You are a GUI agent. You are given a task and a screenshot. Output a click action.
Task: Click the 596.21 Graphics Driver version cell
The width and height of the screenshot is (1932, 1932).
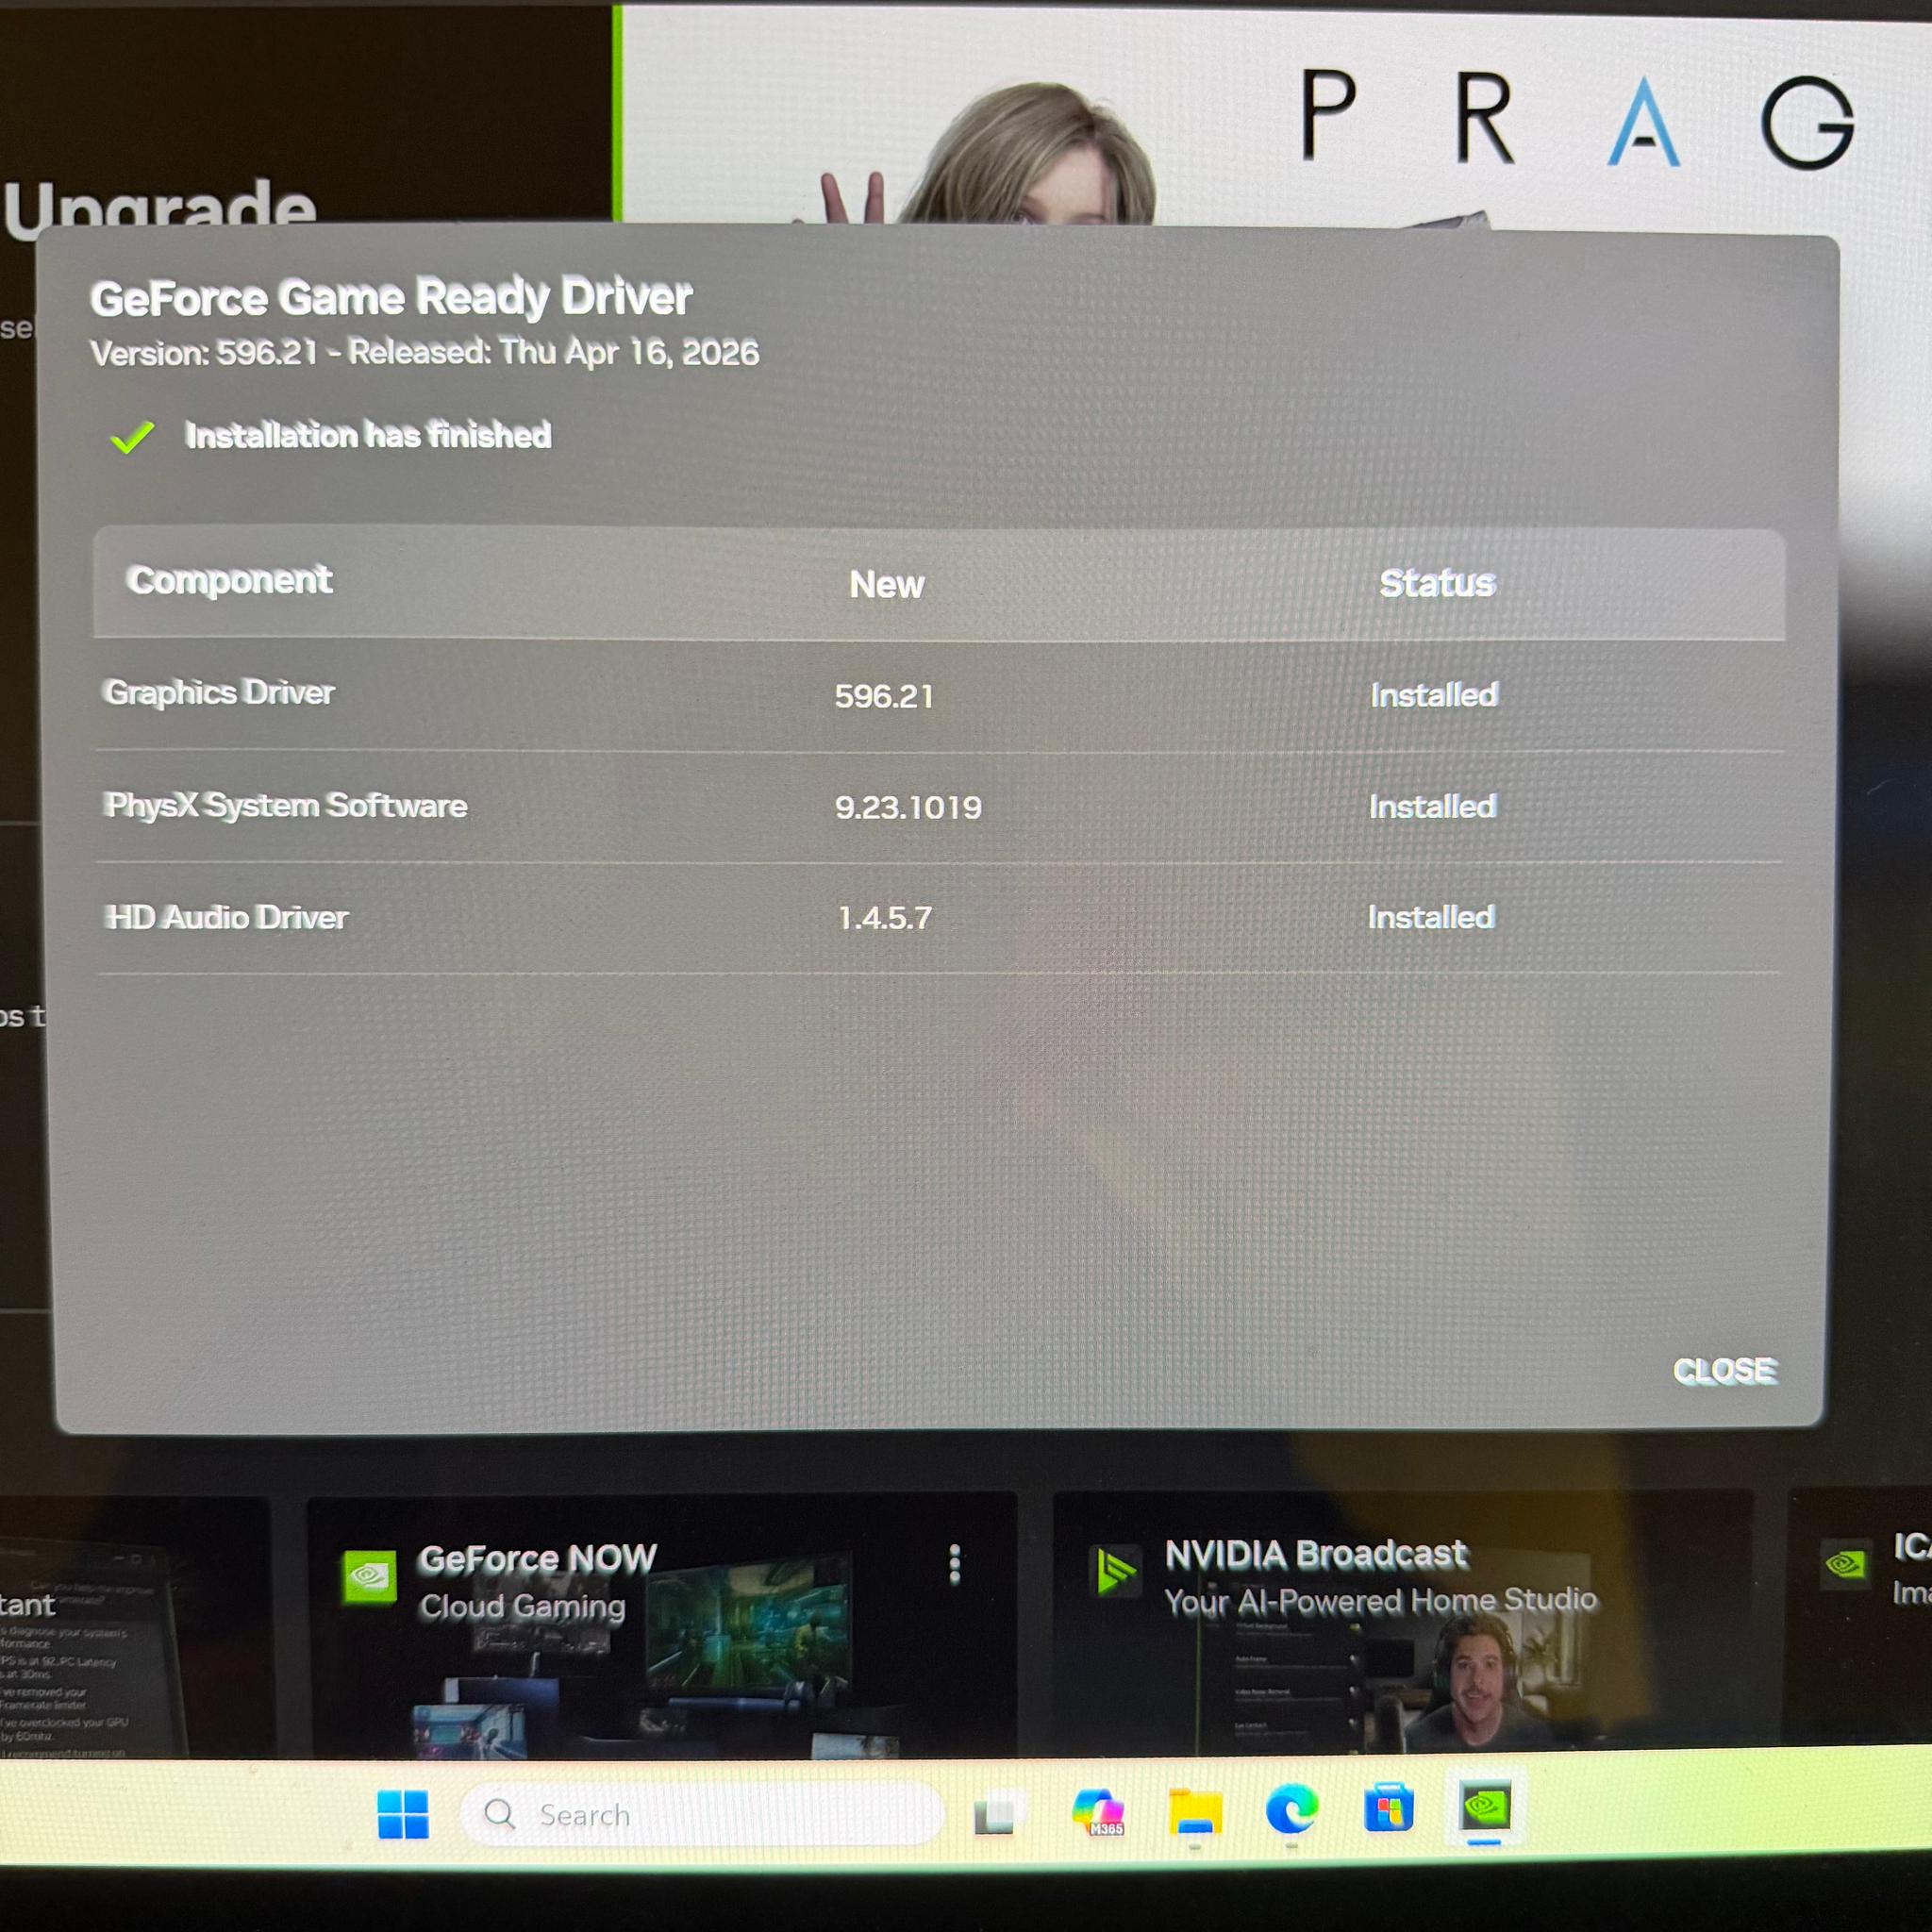(884, 696)
